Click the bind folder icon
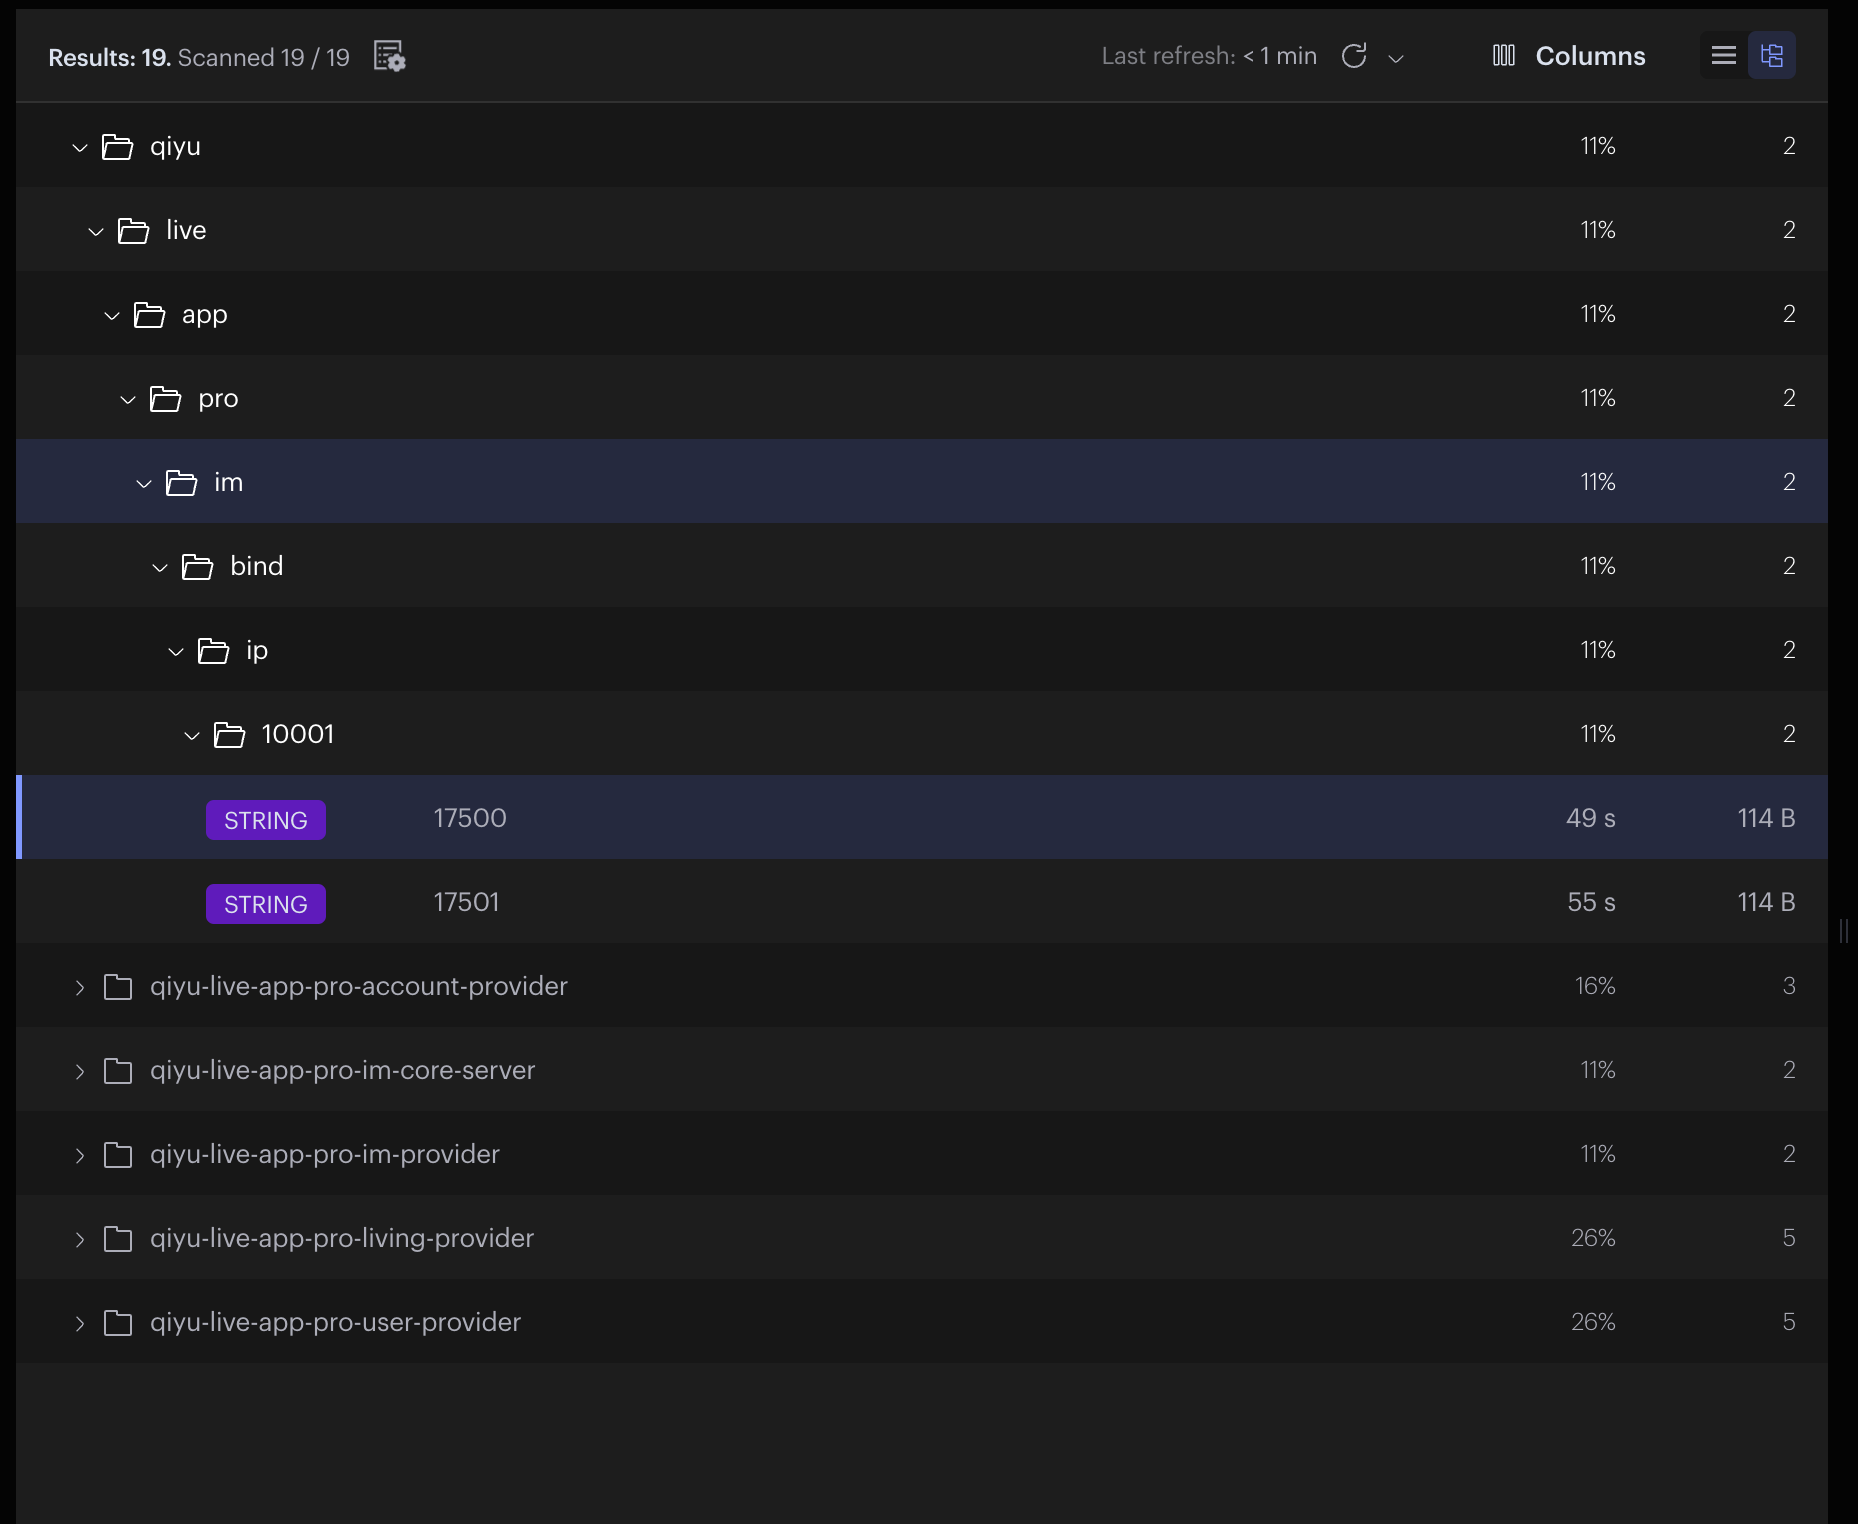 click(x=197, y=567)
